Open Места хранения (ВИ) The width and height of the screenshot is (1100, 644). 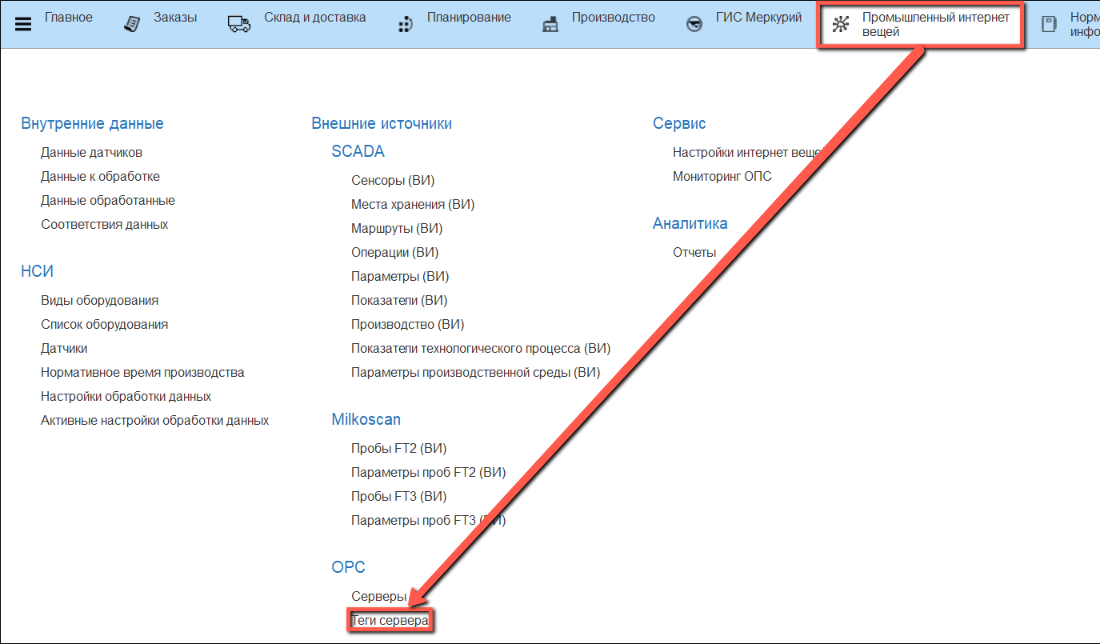[413, 204]
